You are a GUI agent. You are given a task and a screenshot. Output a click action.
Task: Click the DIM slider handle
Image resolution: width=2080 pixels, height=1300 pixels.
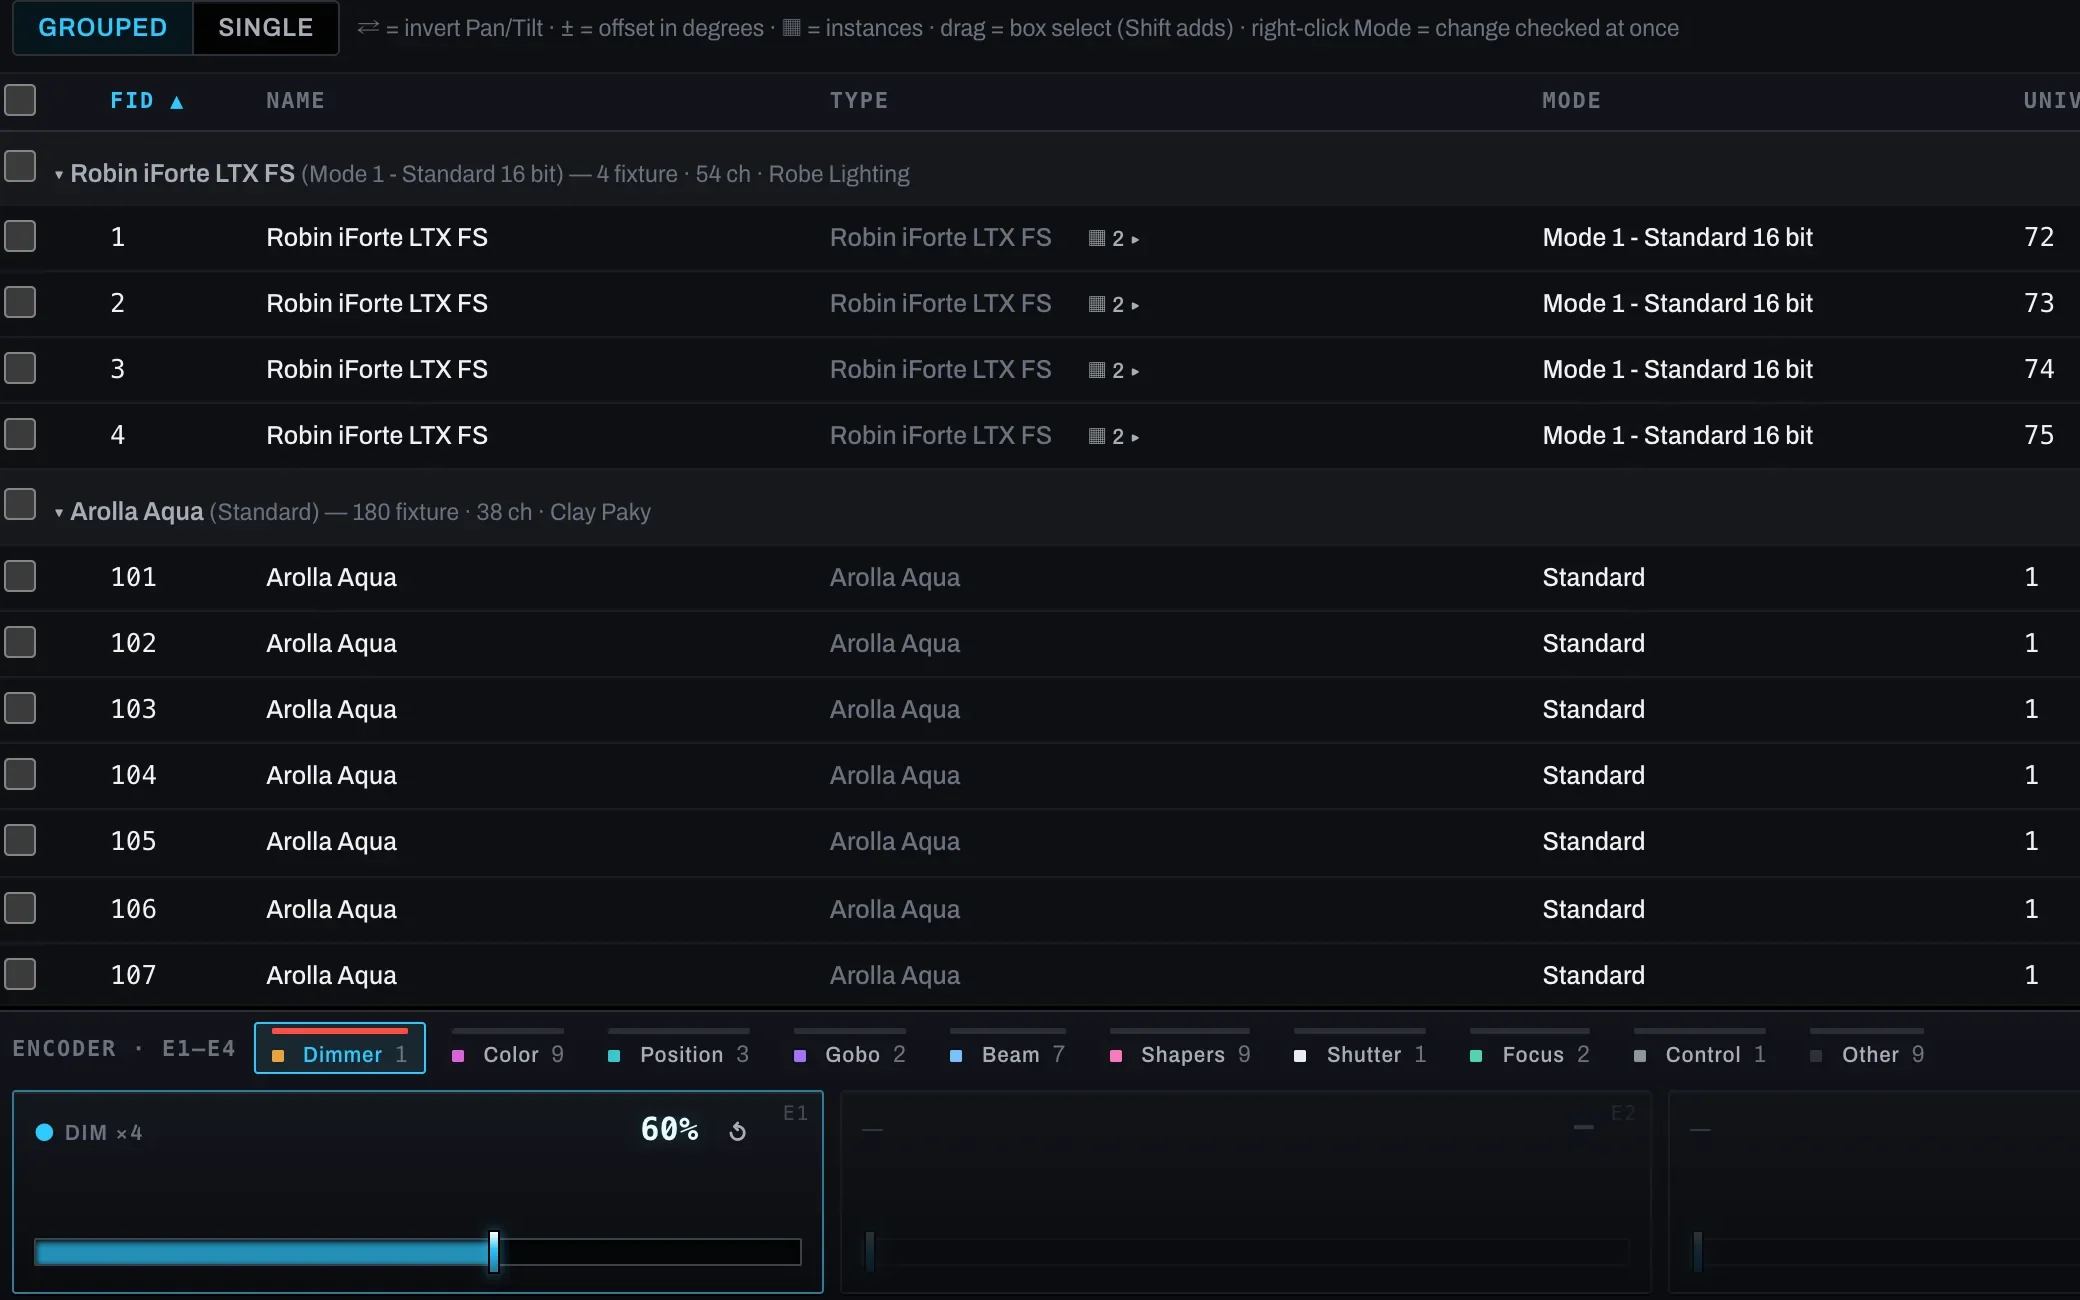coord(494,1252)
